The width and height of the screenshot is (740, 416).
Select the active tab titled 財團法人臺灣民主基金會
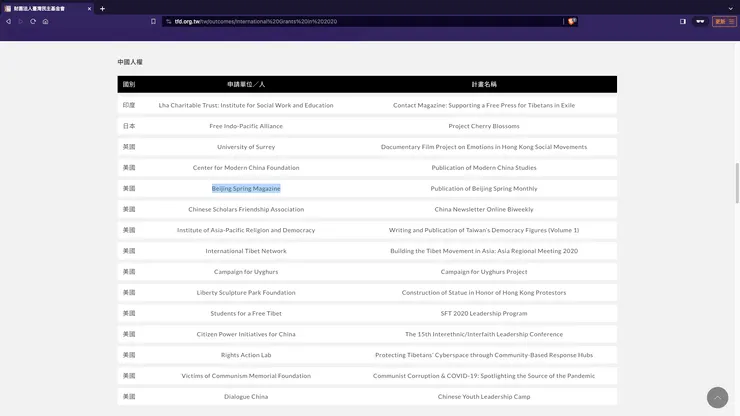pos(47,8)
